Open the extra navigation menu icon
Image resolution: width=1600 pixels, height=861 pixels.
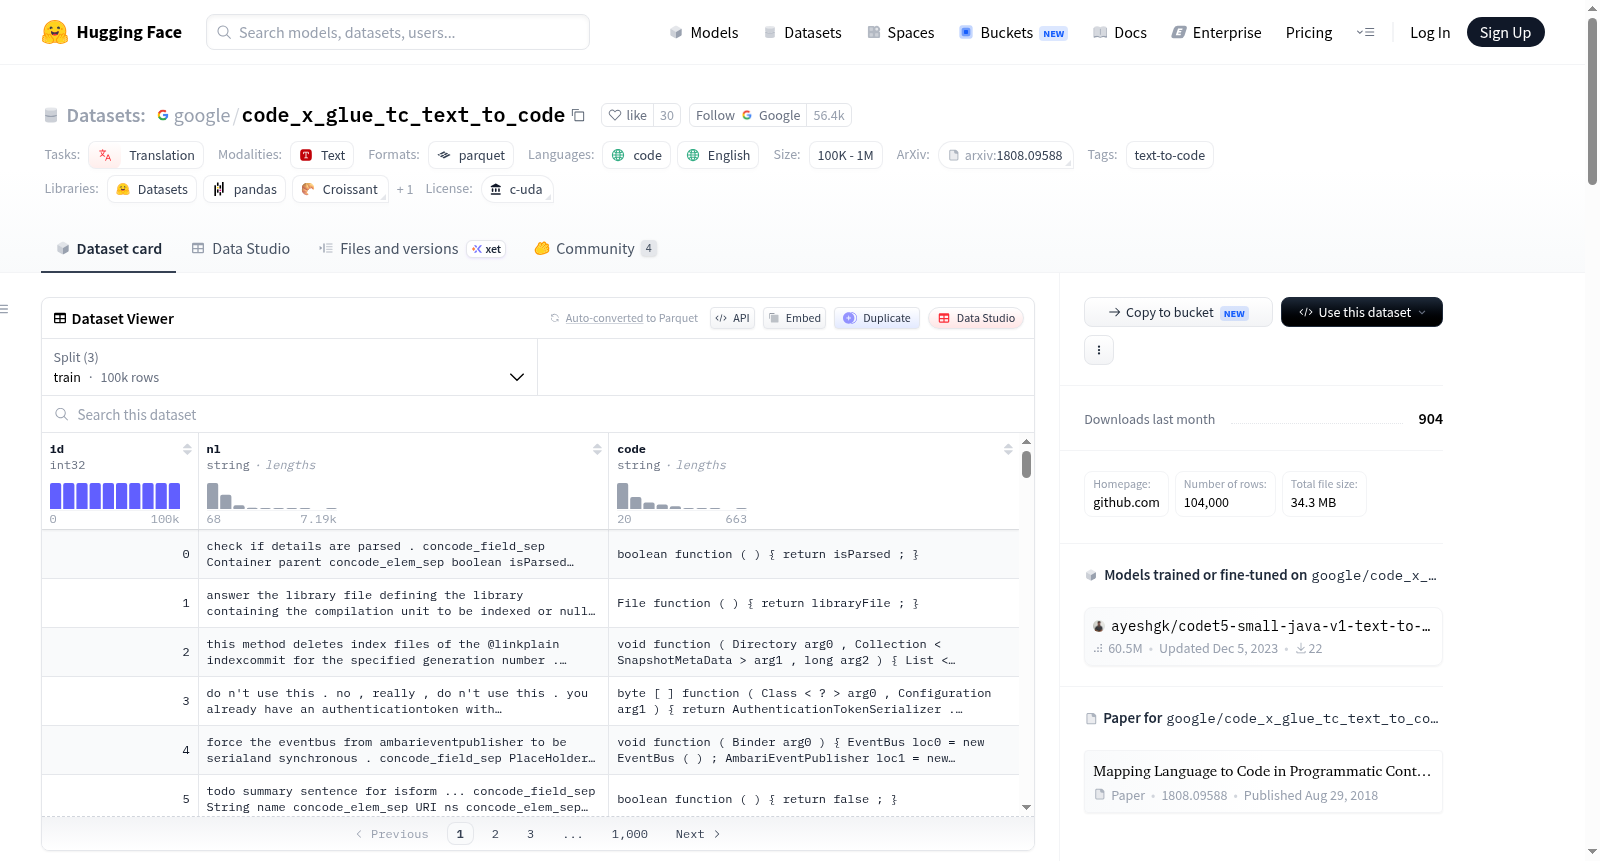click(x=1365, y=32)
